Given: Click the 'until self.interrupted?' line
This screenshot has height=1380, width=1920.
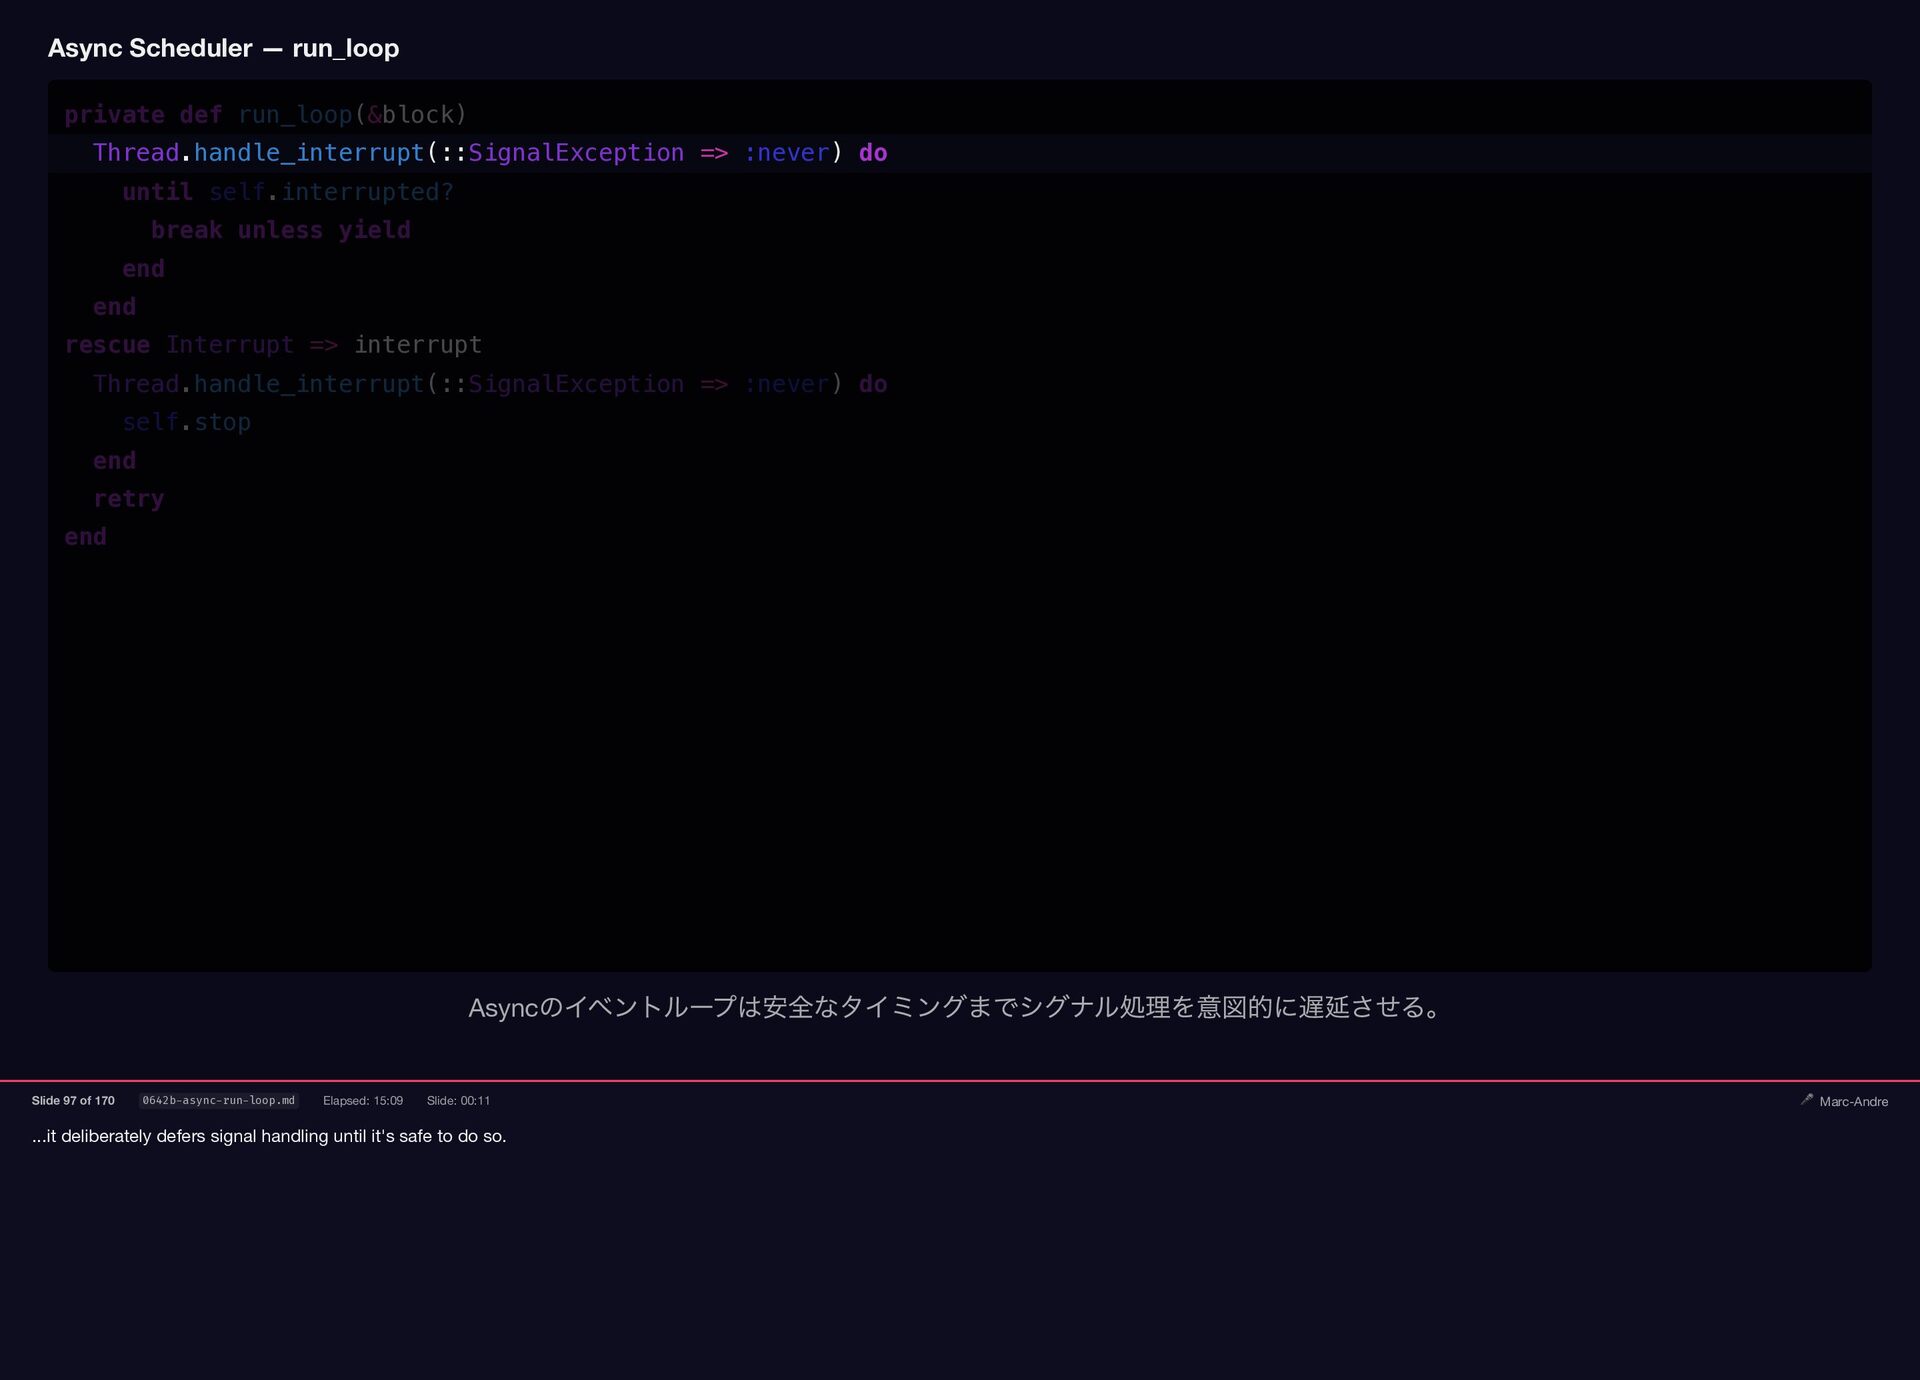Looking at the screenshot, I should click(x=287, y=192).
